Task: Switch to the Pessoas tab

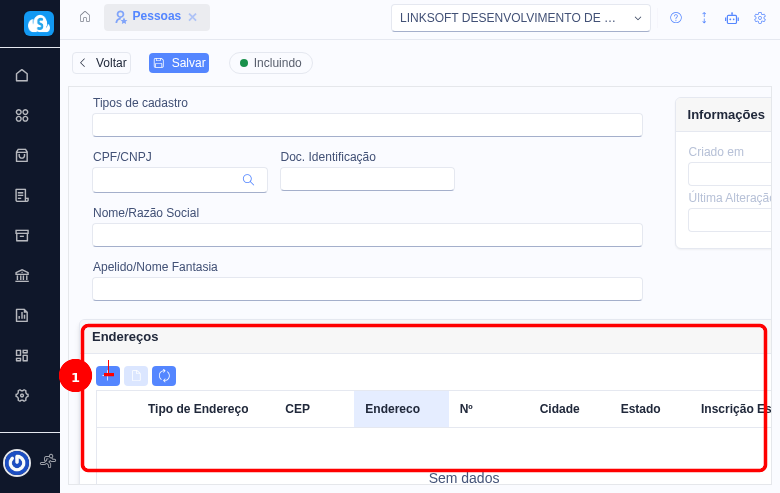Action: coord(156,17)
